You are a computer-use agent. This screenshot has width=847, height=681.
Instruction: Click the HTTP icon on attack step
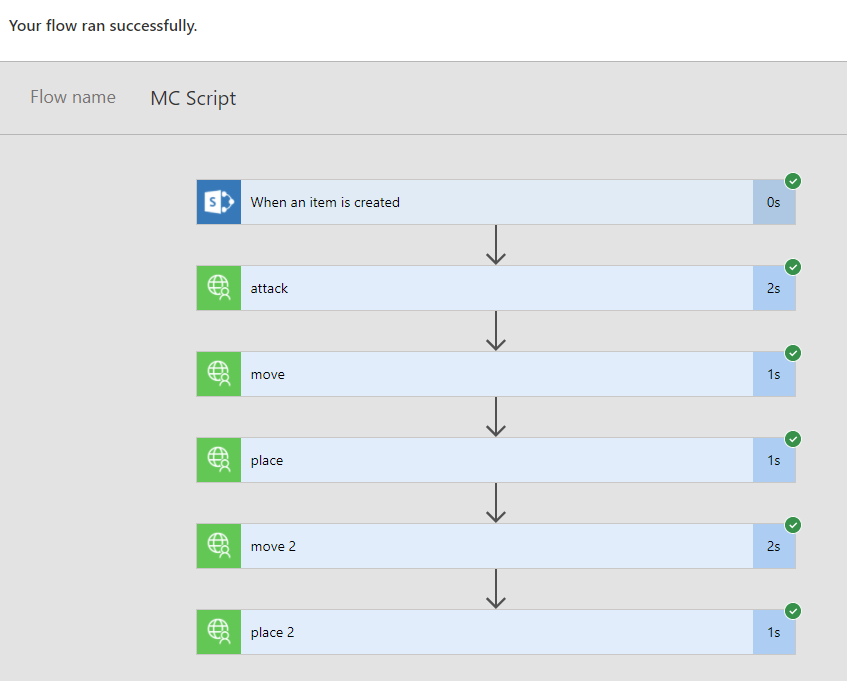point(218,288)
